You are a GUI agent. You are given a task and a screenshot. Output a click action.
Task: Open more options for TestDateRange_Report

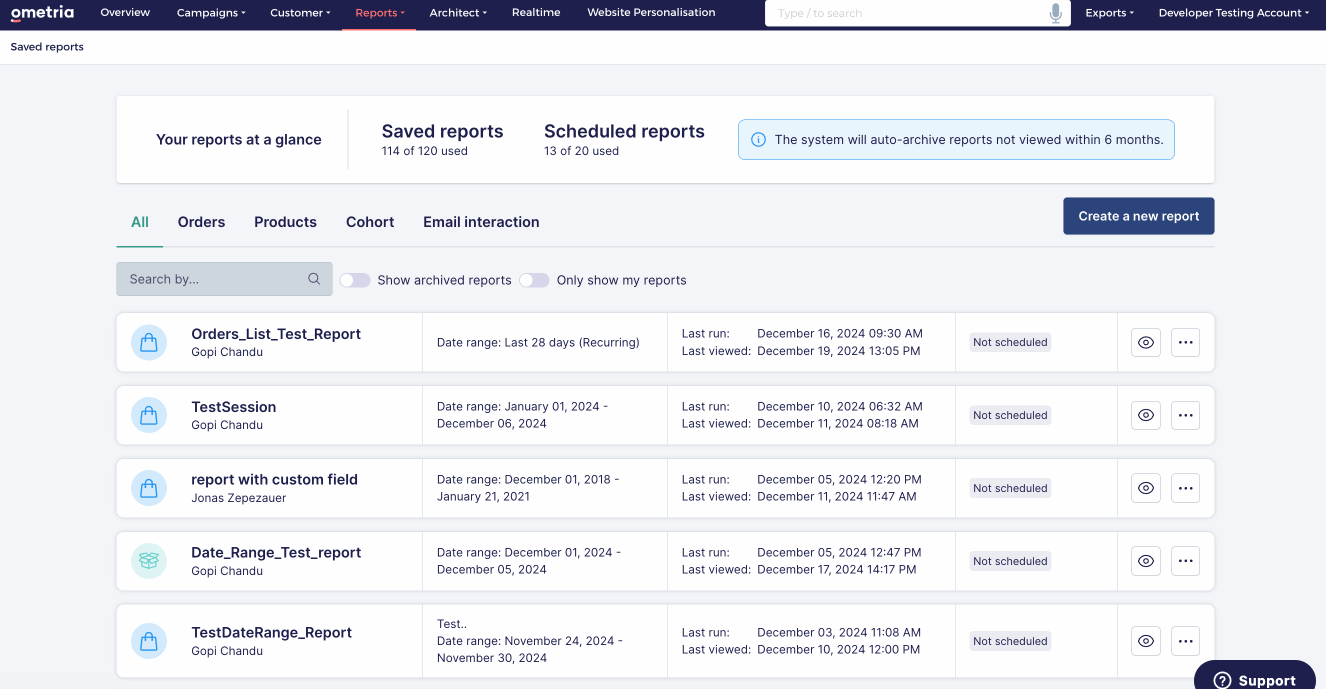[1185, 641]
